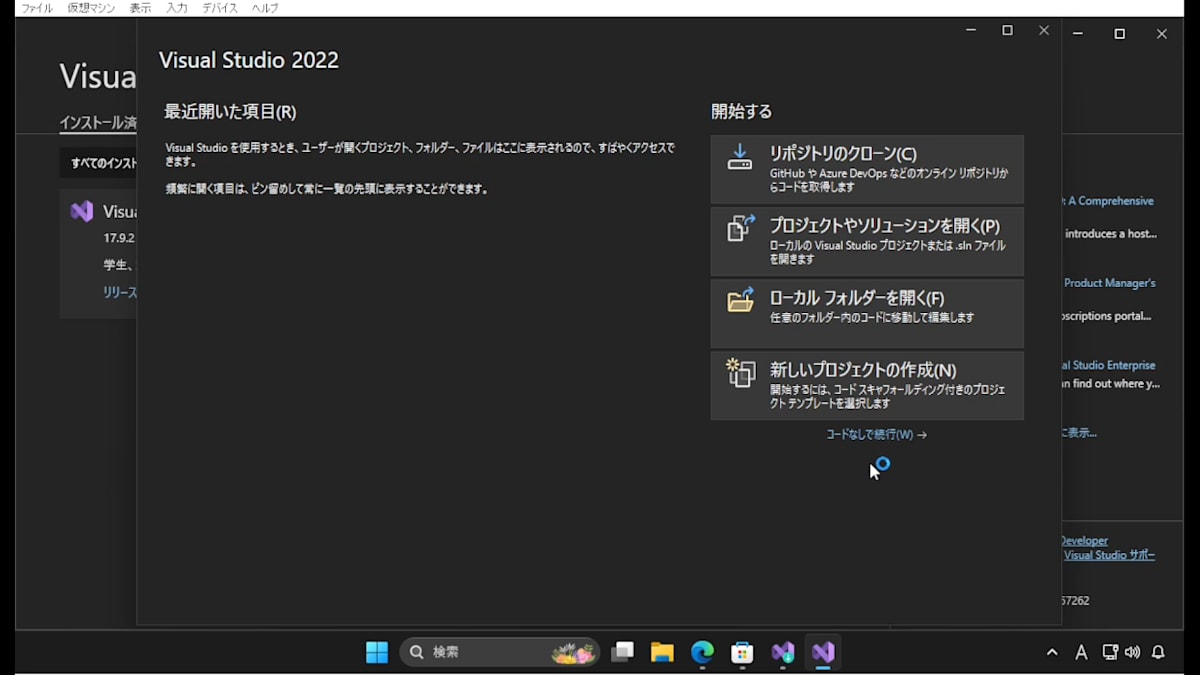Click the リリース link in the Installer window
Image resolution: width=1200 pixels, height=675 pixels.
120,292
